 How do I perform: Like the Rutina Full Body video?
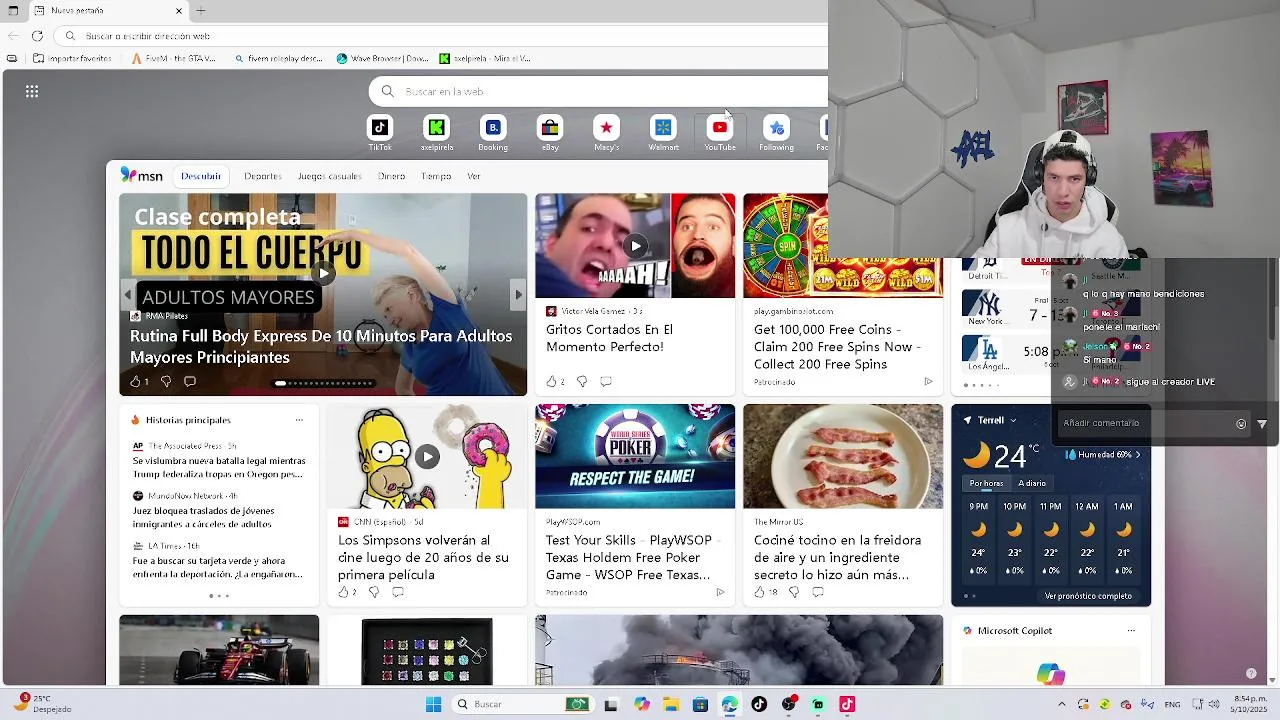tap(135, 381)
